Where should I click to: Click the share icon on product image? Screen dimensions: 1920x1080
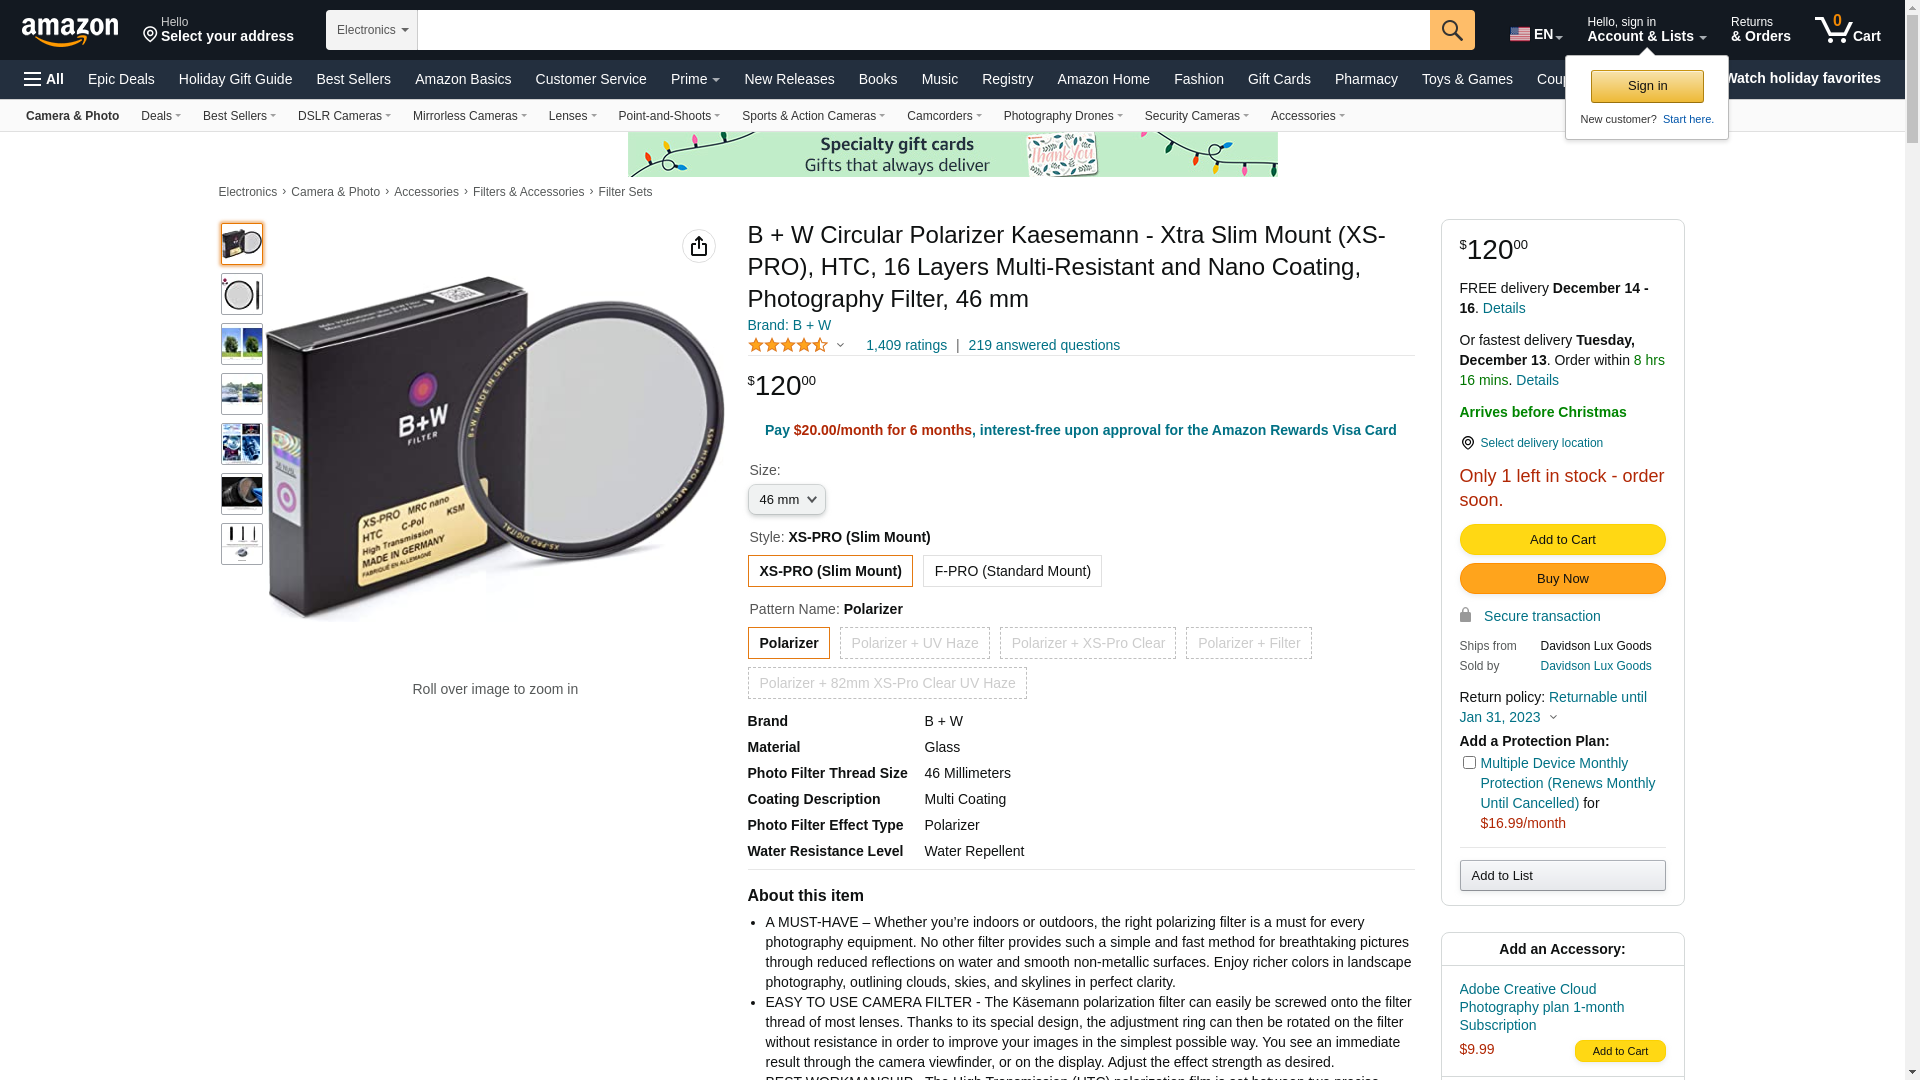(x=699, y=246)
